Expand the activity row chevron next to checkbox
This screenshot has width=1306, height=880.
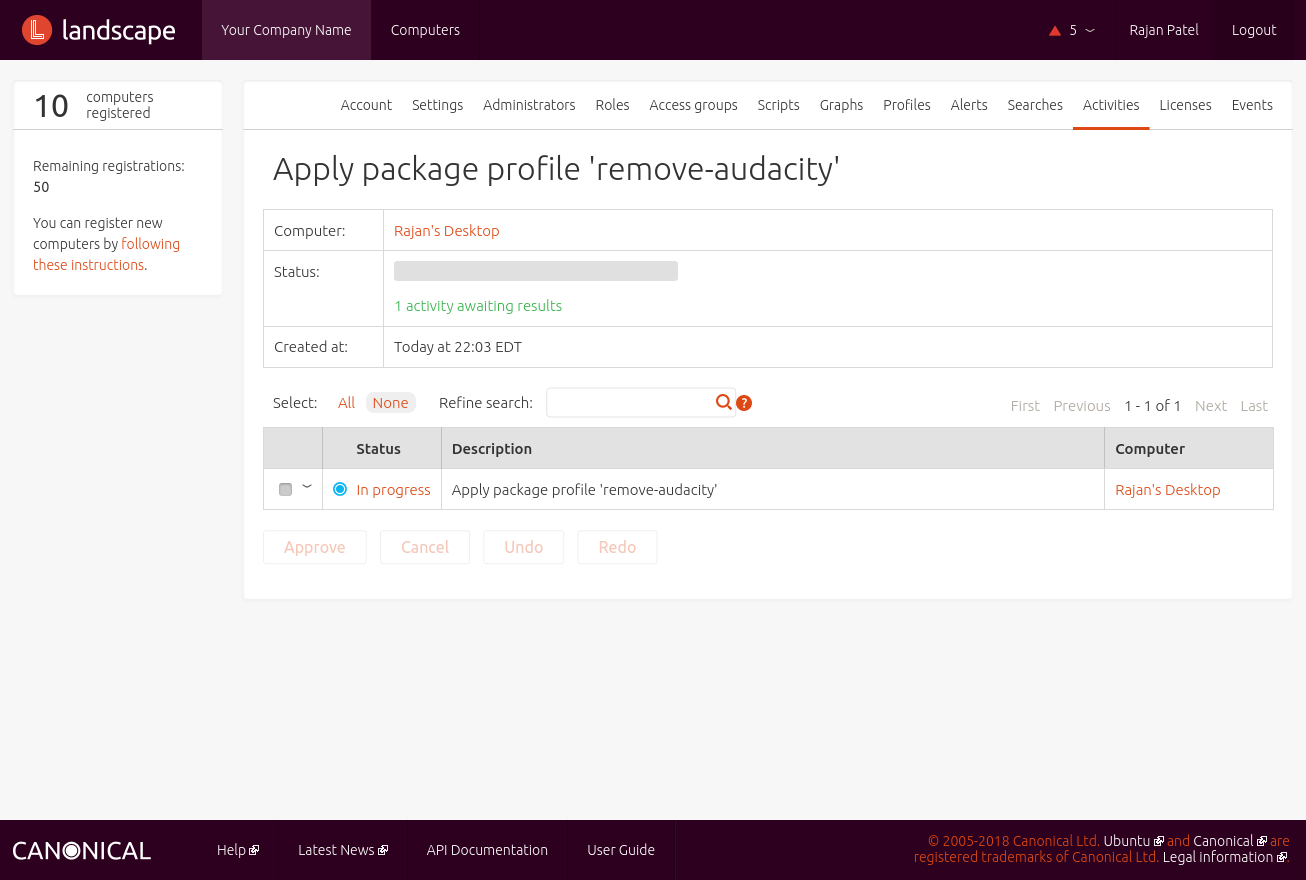click(307, 487)
